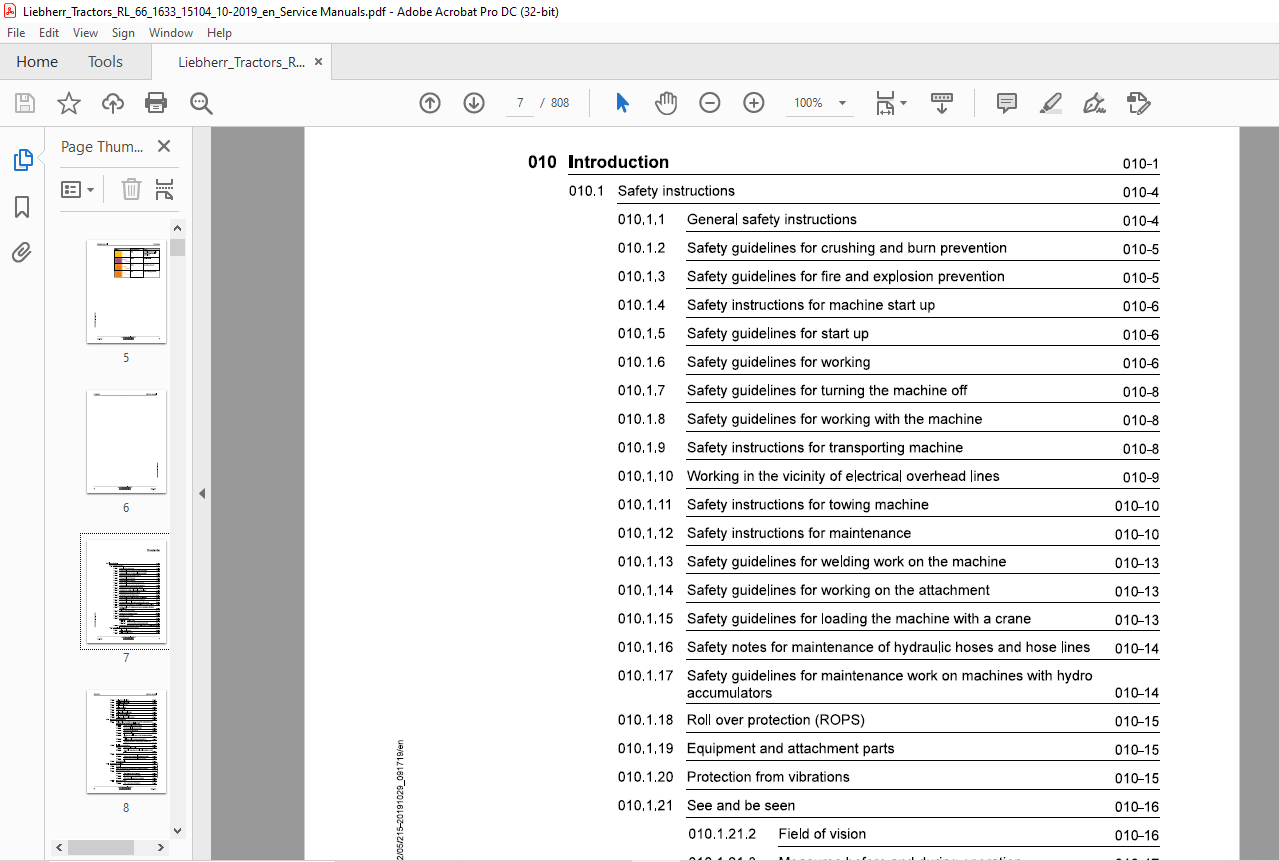This screenshot has height=862, width=1279.
Task: Switch to the Home tab
Action: 37,62
